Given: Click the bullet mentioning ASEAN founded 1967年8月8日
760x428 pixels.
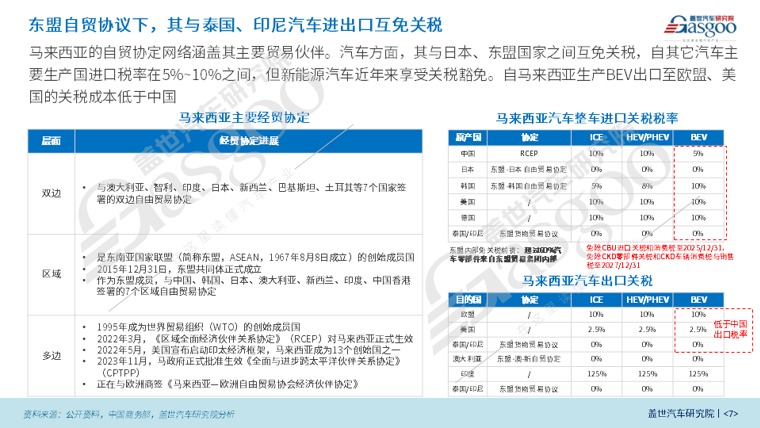Looking at the screenshot, I should [x=255, y=257].
